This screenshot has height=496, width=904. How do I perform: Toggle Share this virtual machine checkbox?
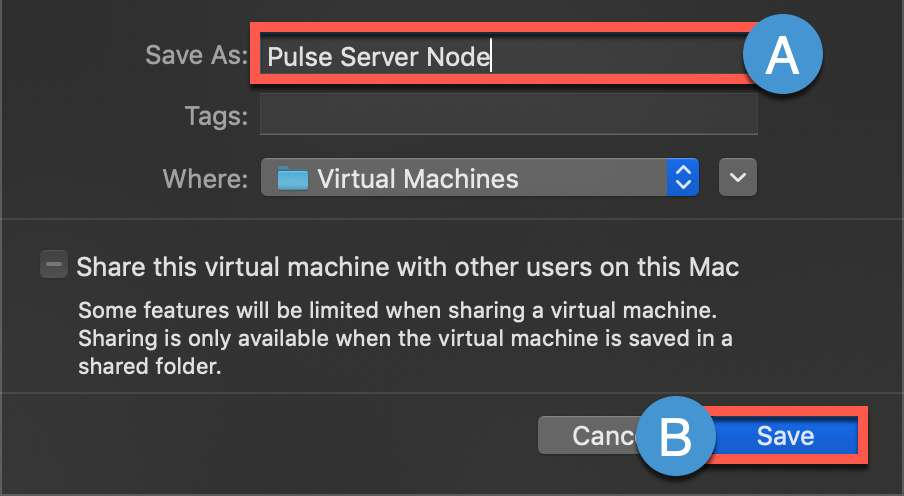pyautogui.click(x=53, y=266)
